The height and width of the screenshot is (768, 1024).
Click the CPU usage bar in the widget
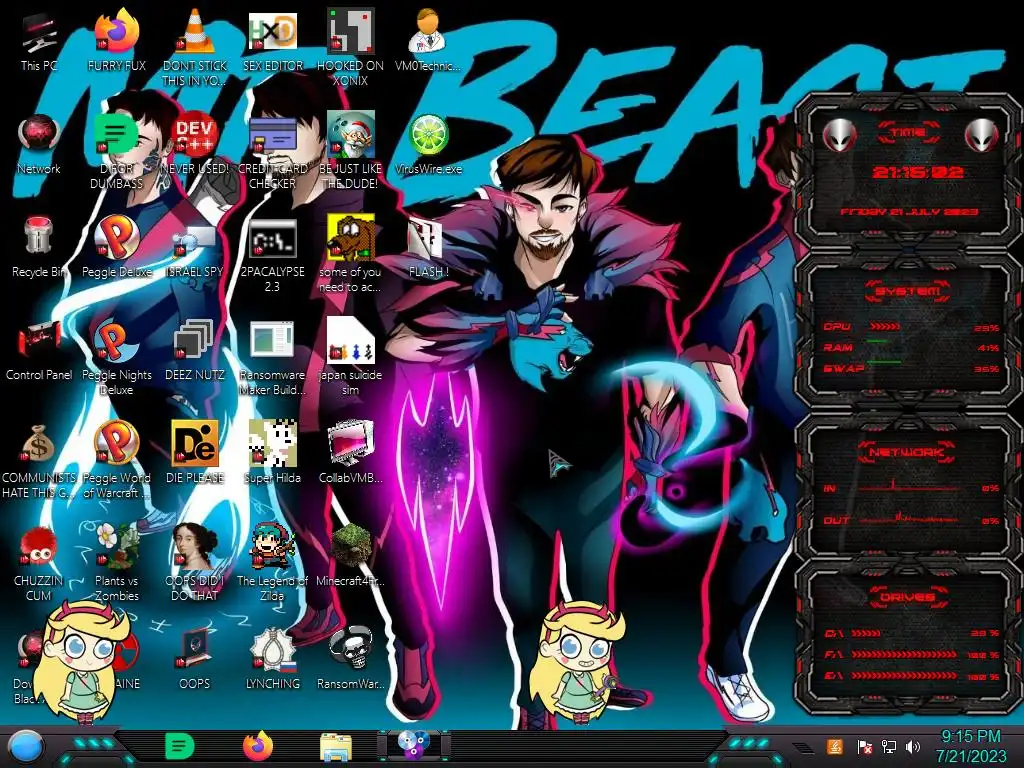click(x=886, y=327)
